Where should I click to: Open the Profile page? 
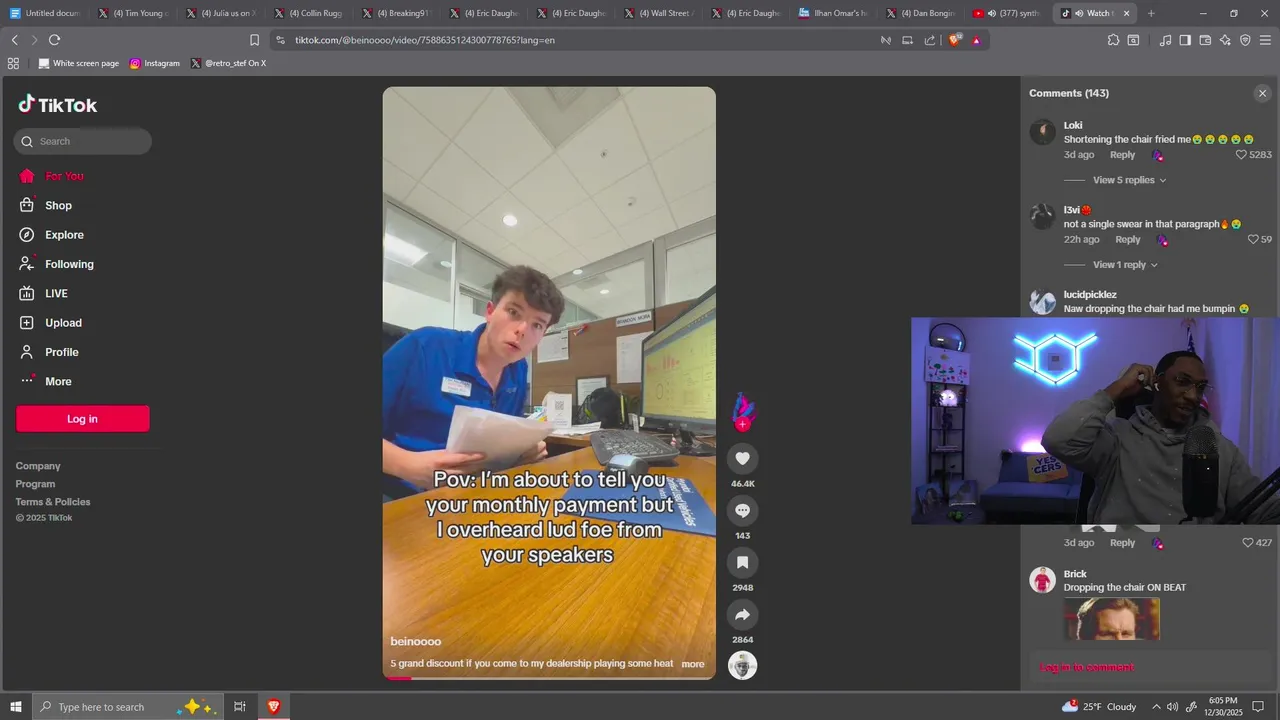61,352
